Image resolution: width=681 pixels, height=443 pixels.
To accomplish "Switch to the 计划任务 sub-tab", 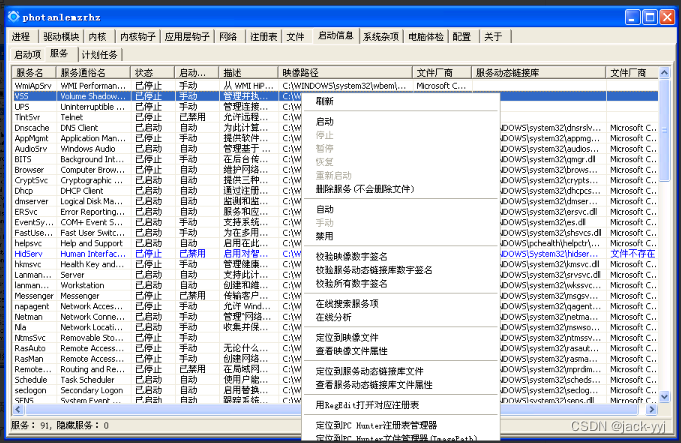I will coord(100,55).
